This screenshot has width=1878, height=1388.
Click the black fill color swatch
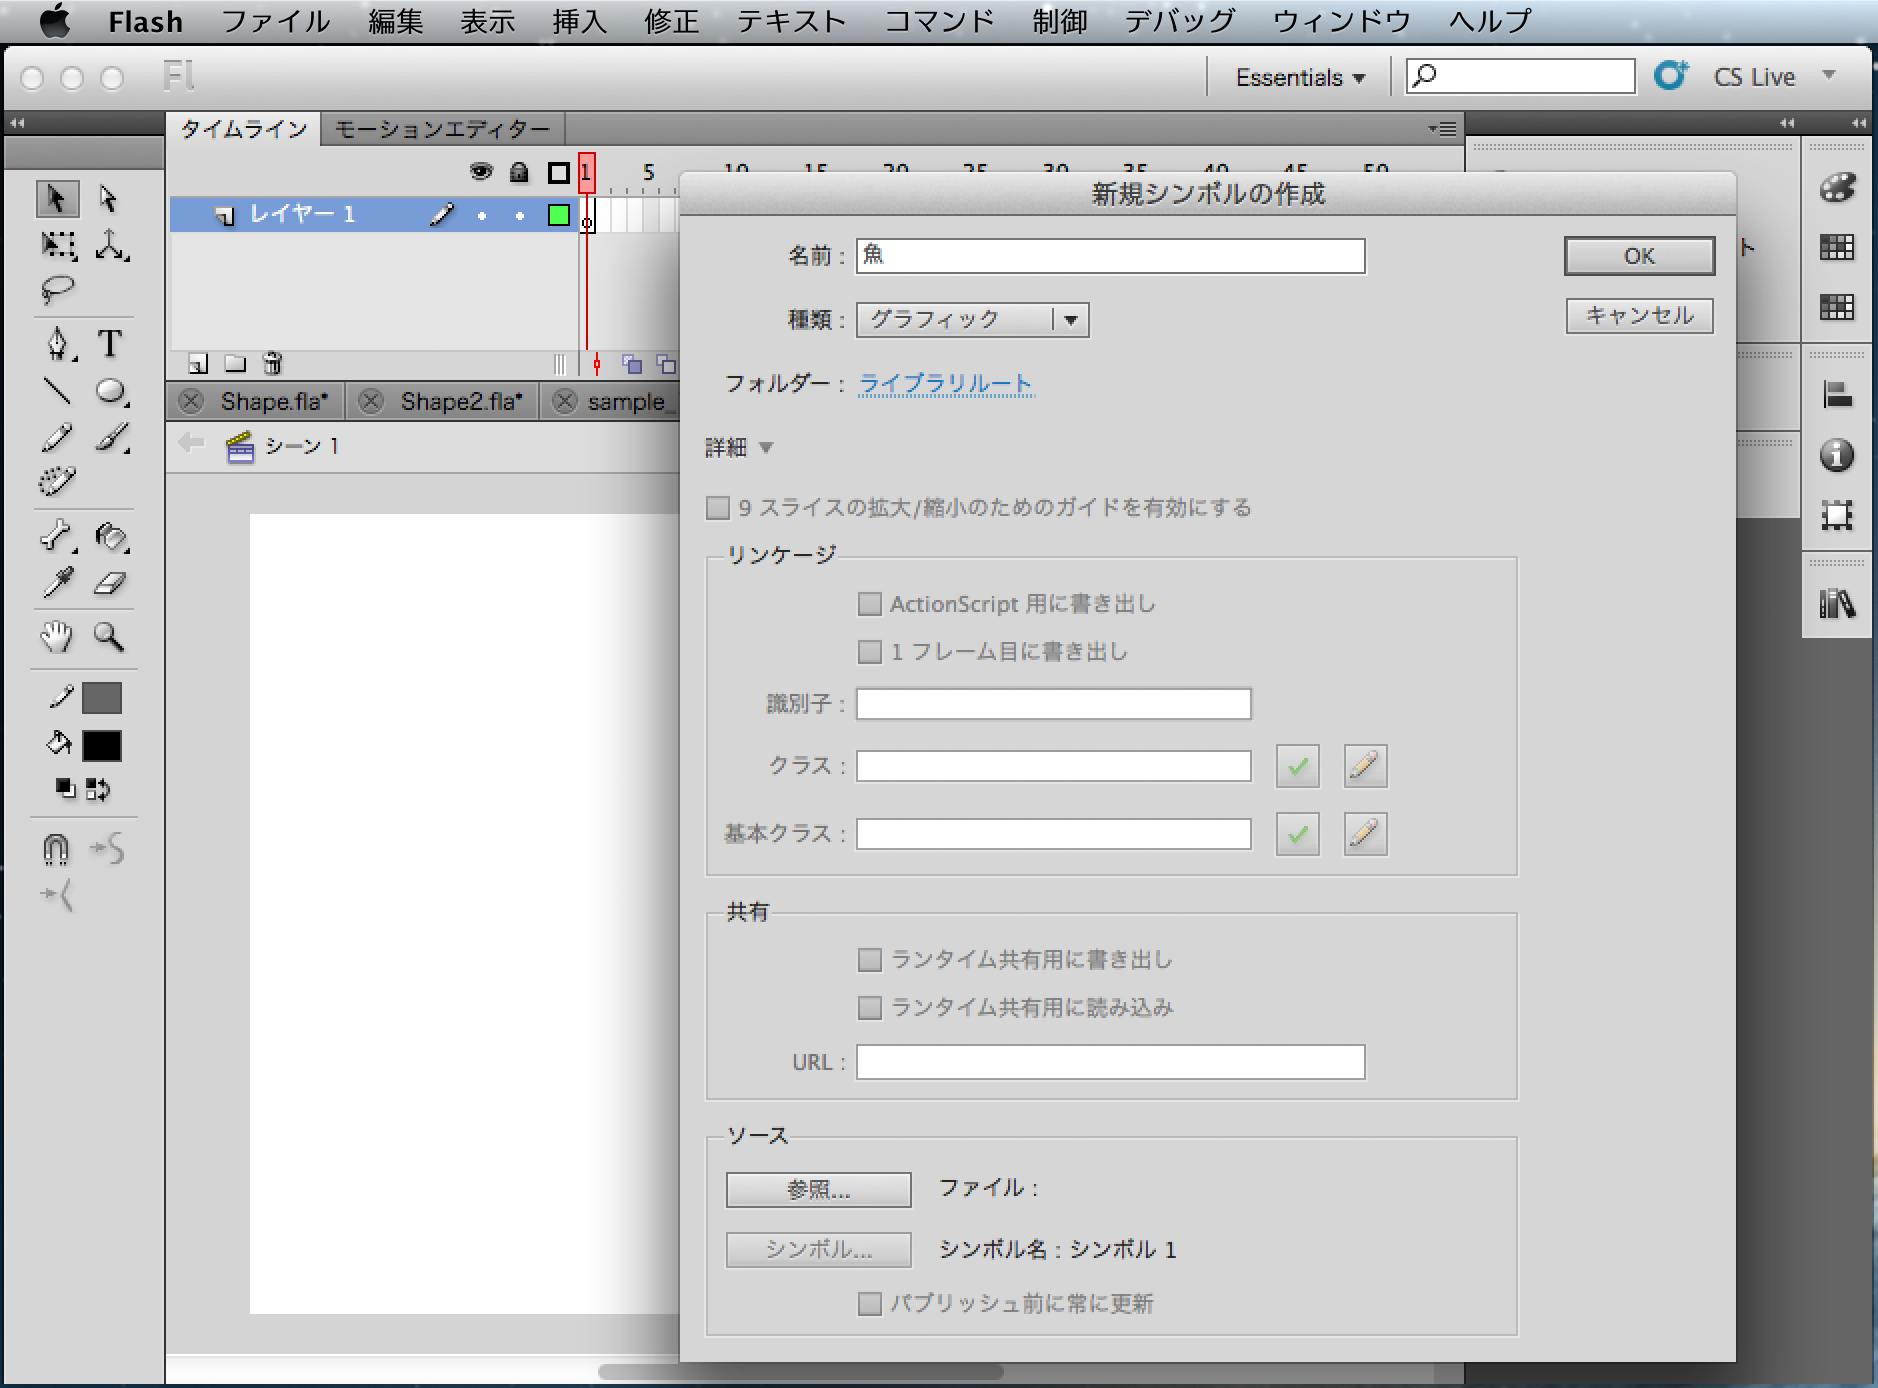(102, 745)
